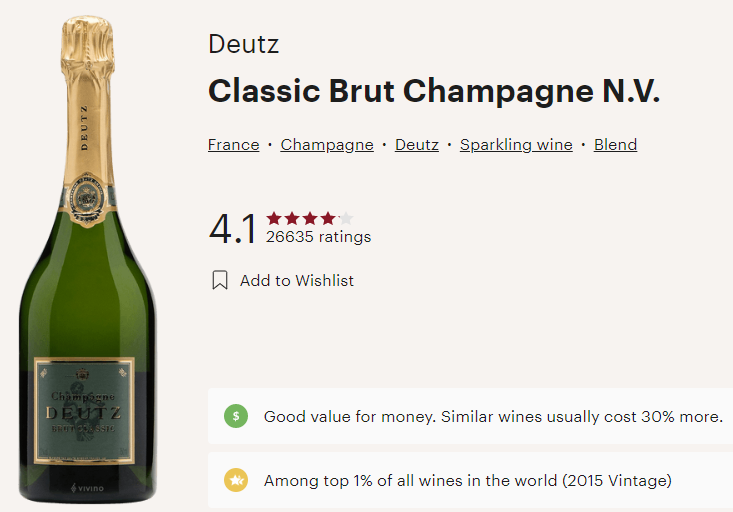Click the Good value for money banner
The width and height of the screenshot is (733, 512).
pos(493,416)
